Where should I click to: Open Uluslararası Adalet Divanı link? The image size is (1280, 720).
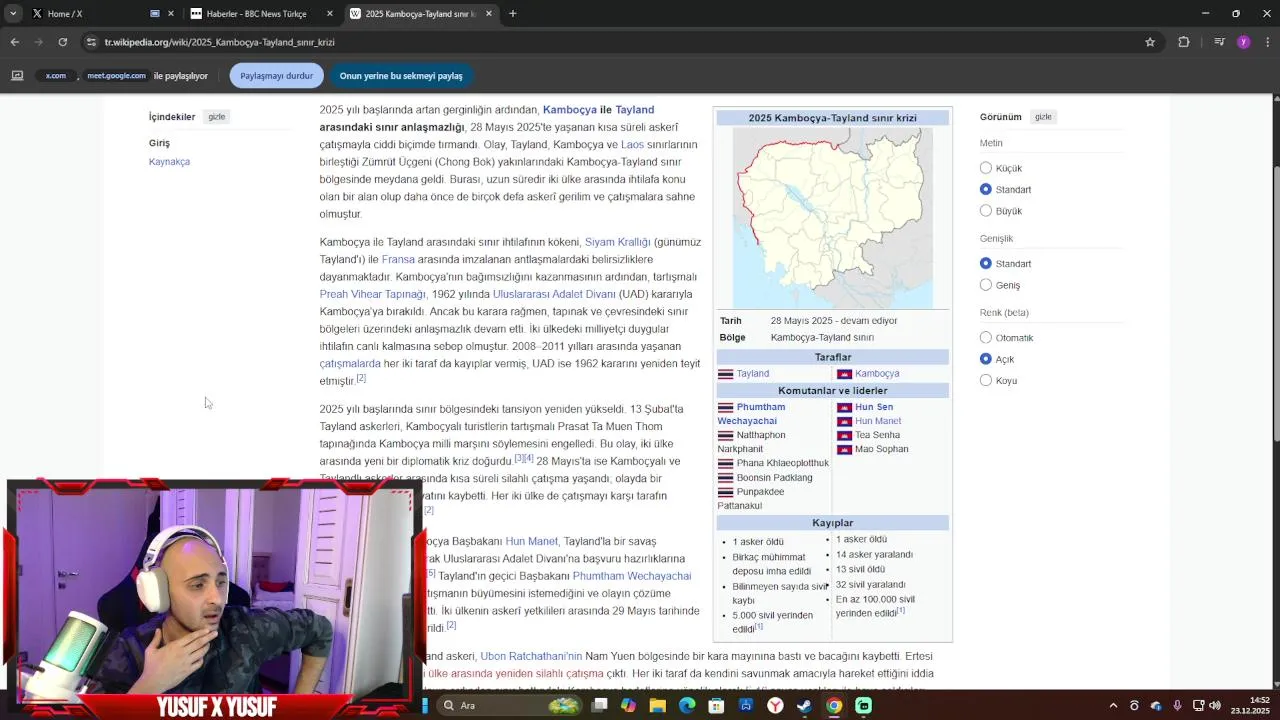(554, 294)
